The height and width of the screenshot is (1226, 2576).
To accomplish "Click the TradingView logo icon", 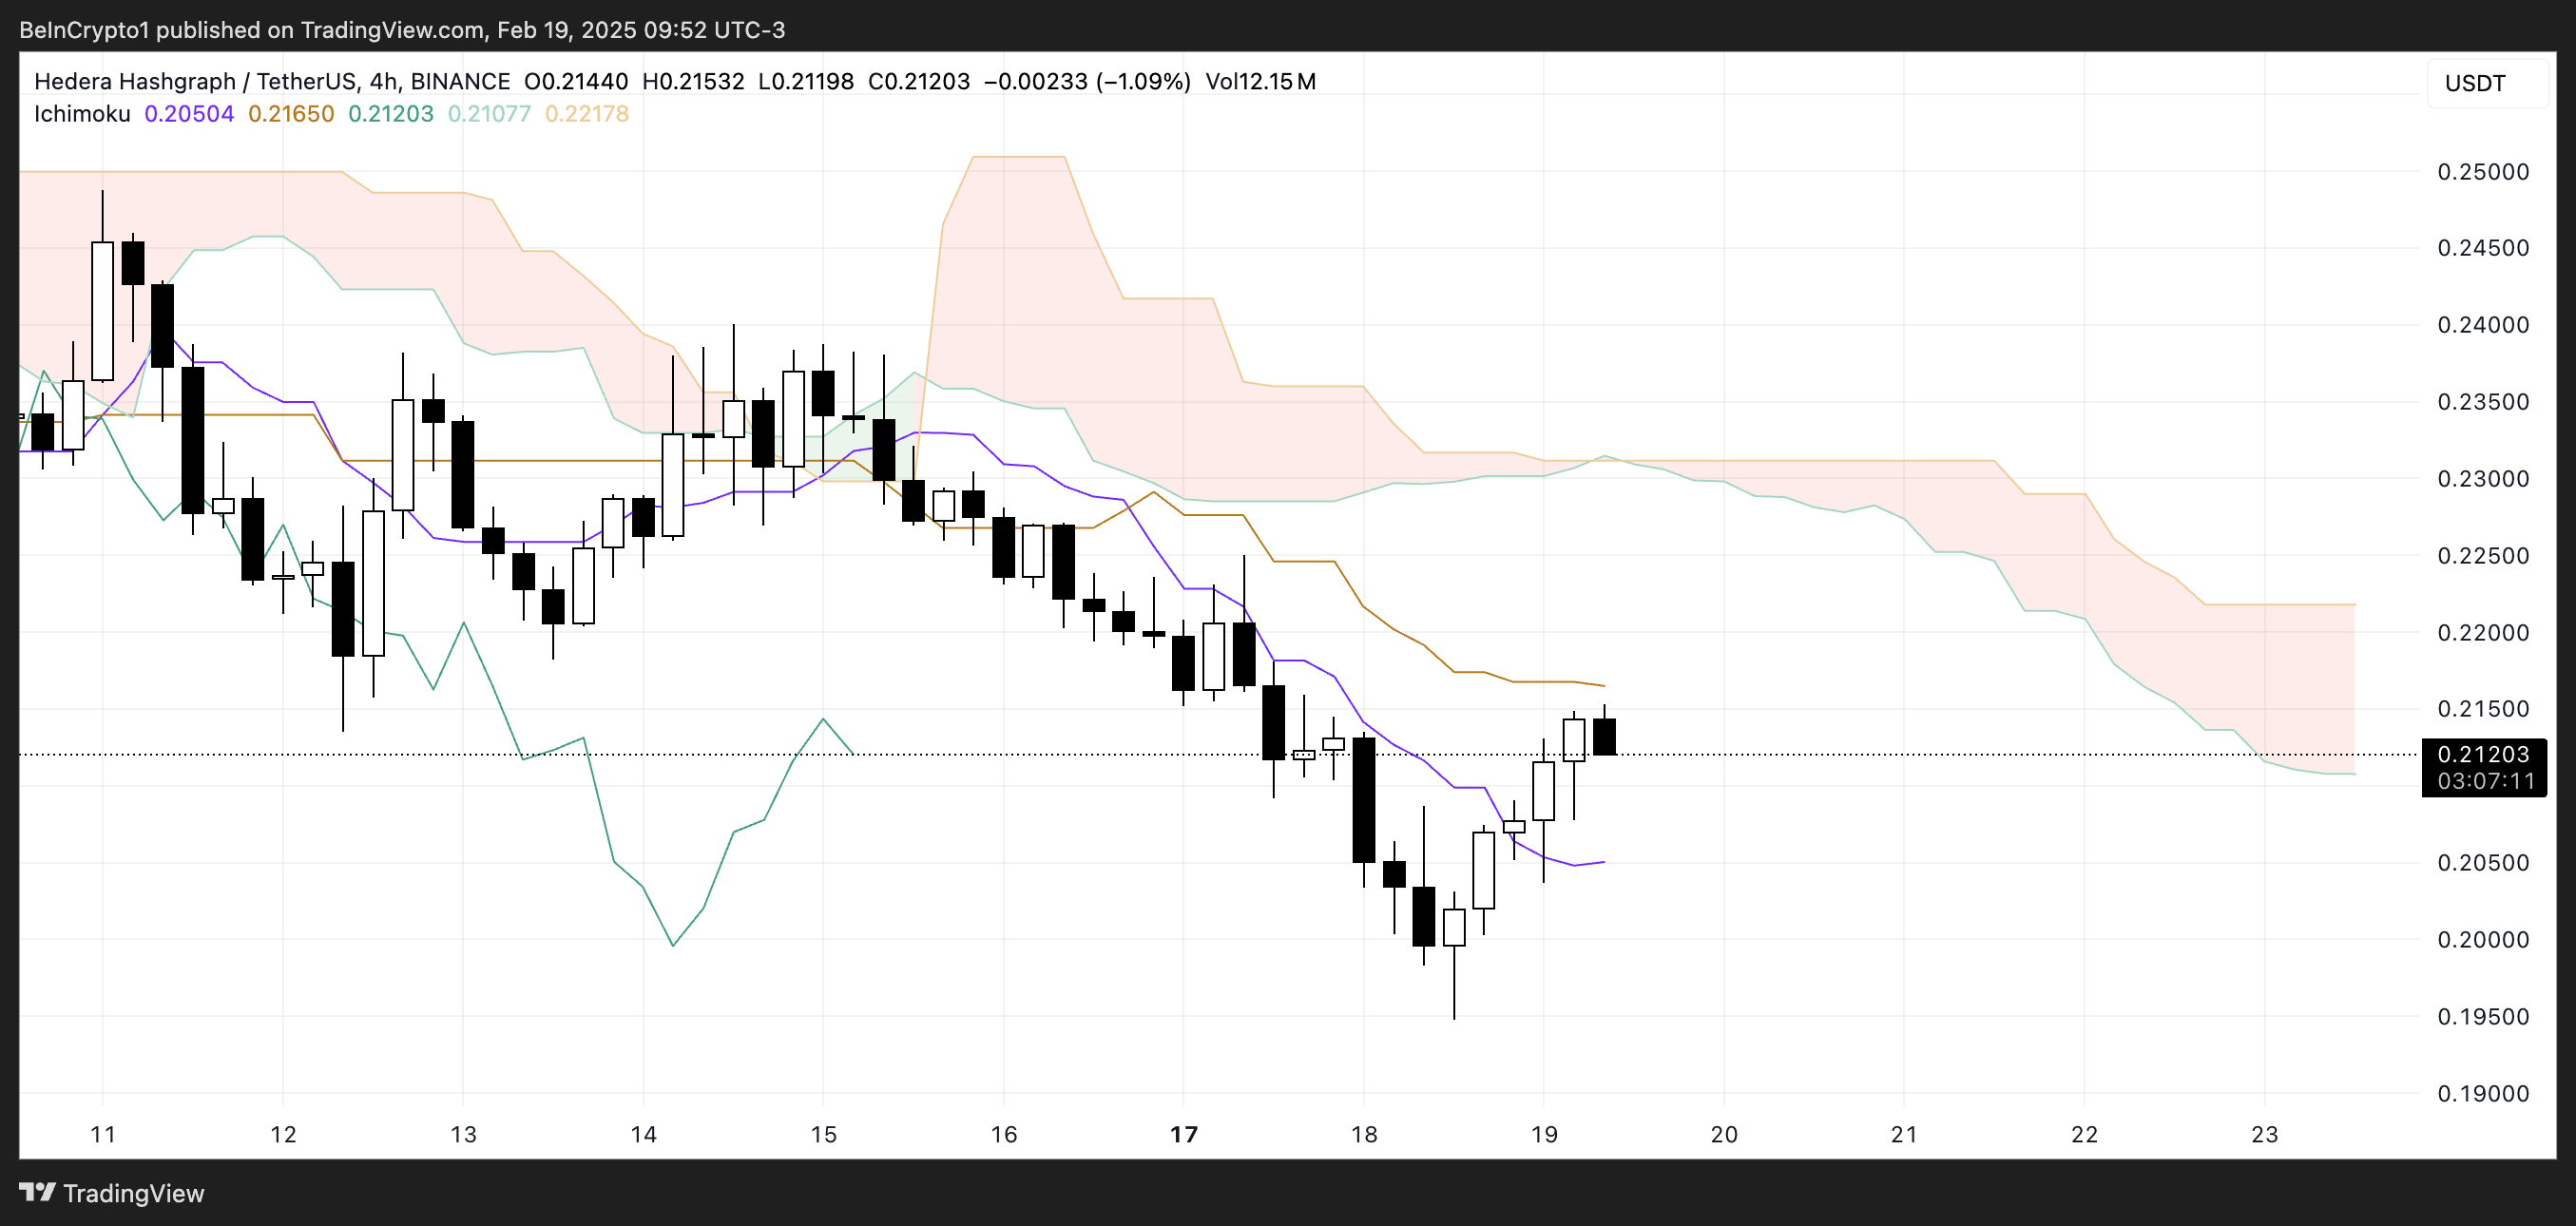I will point(37,1192).
